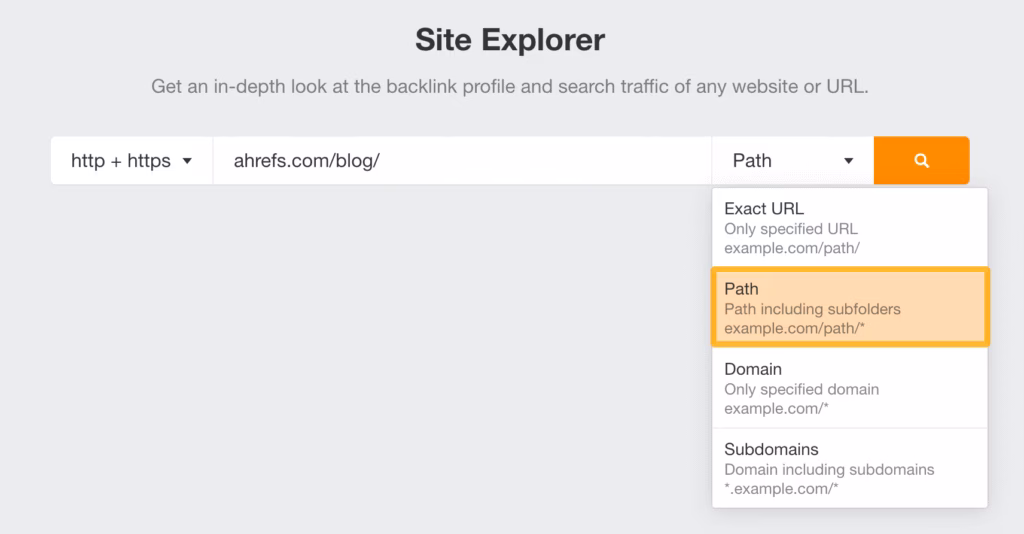The image size is (1024, 534).
Task: Click the "Domain including subdomains" description
Action: 829,469
